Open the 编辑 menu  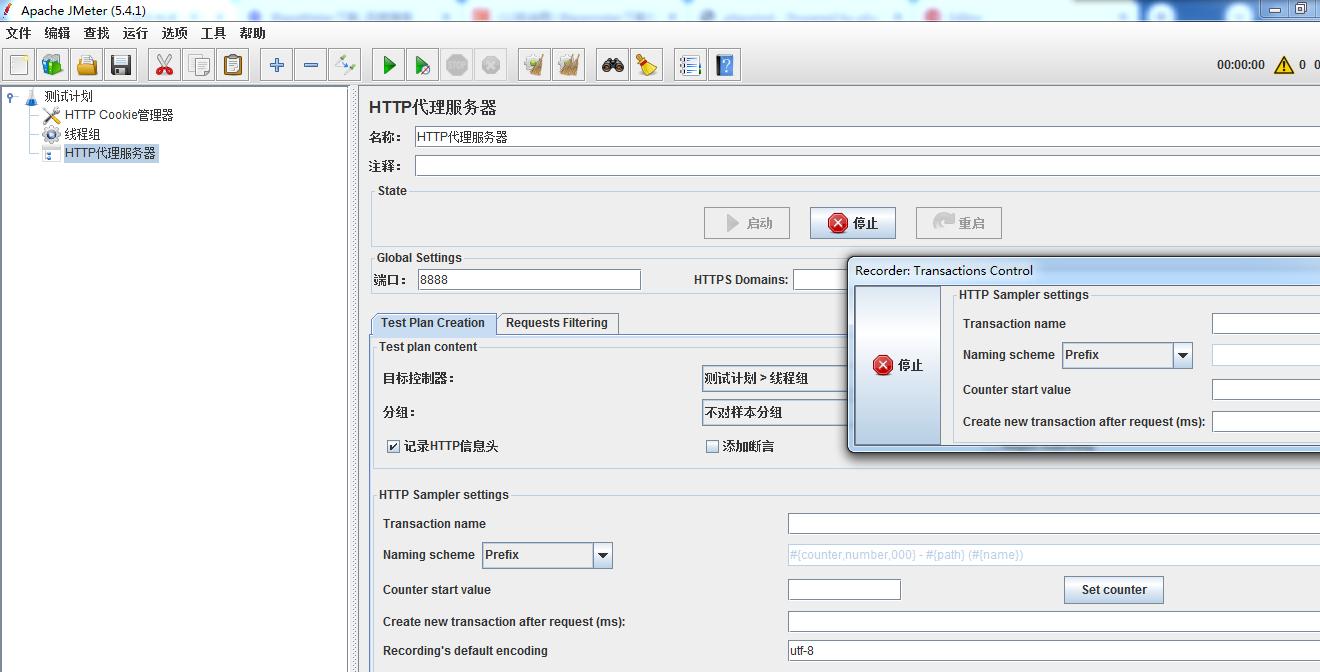[57, 33]
